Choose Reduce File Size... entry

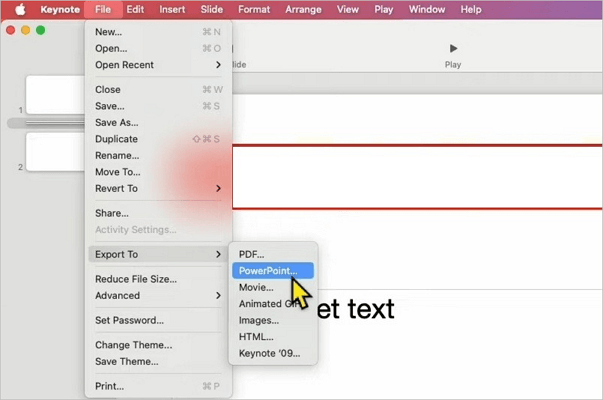pos(158,279)
